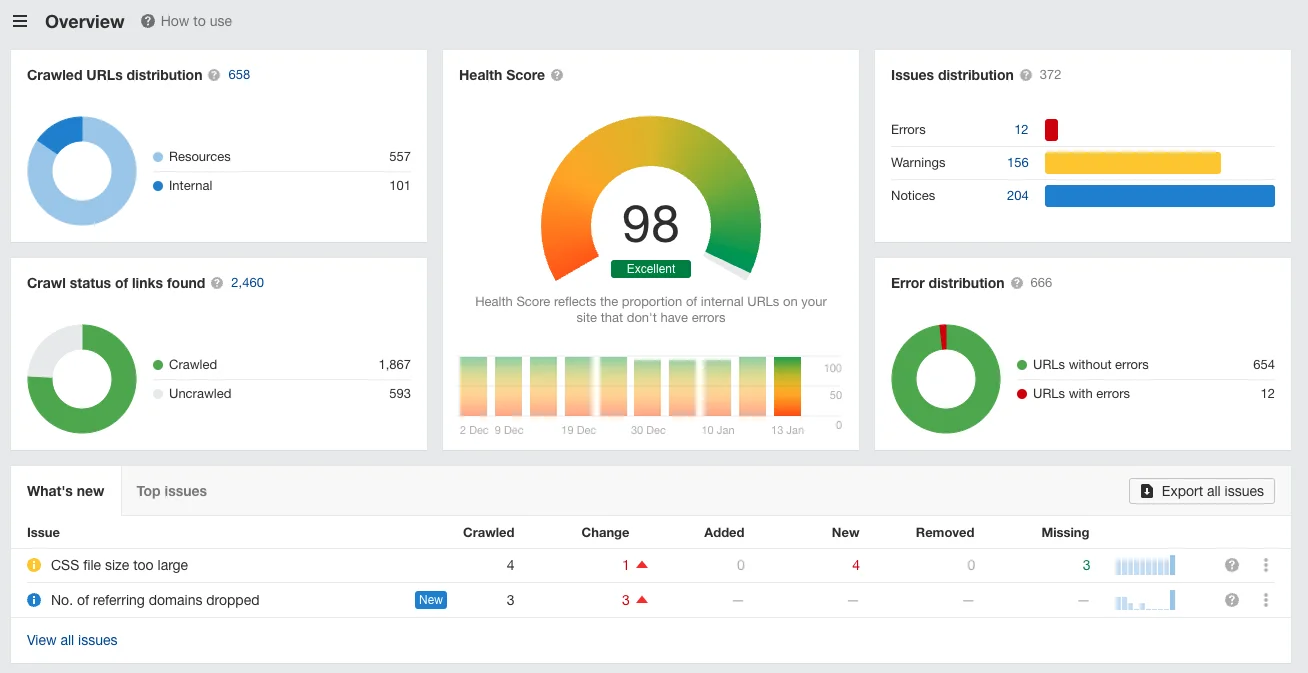Click help icon beside Issues distribution
The height and width of the screenshot is (673, 1308).
(x=1025, y=75)
